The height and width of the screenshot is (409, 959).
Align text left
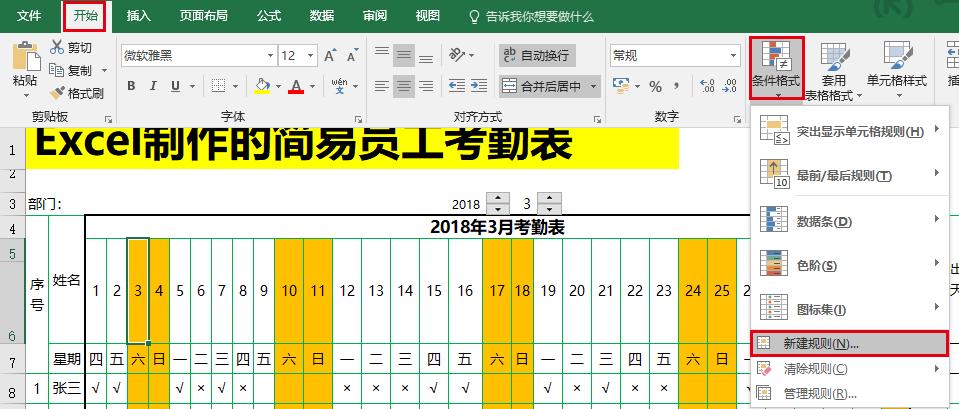tap(382, 86)
